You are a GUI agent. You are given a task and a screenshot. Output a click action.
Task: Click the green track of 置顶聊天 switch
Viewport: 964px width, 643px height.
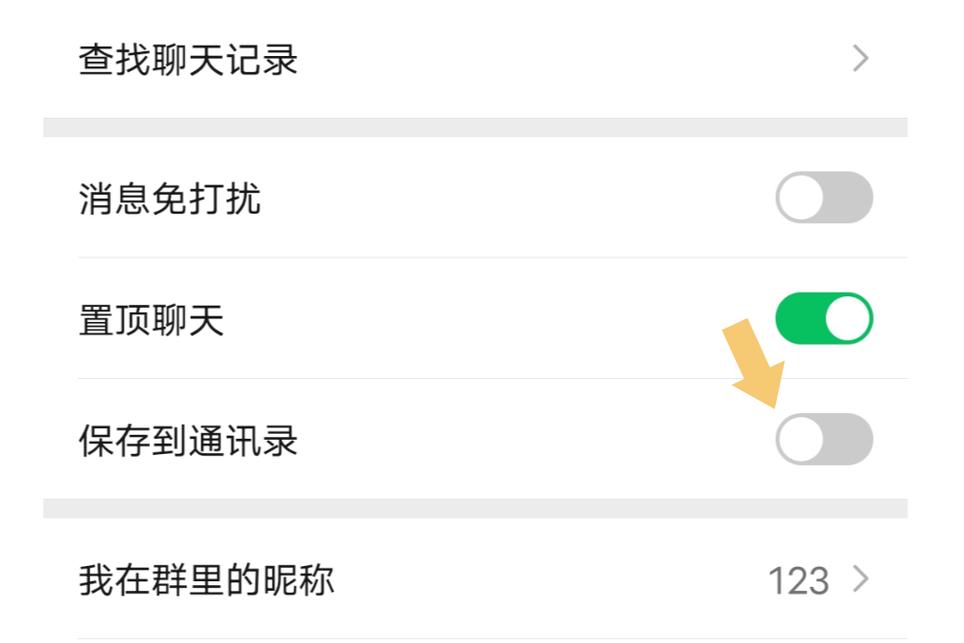tap(798, 319)
